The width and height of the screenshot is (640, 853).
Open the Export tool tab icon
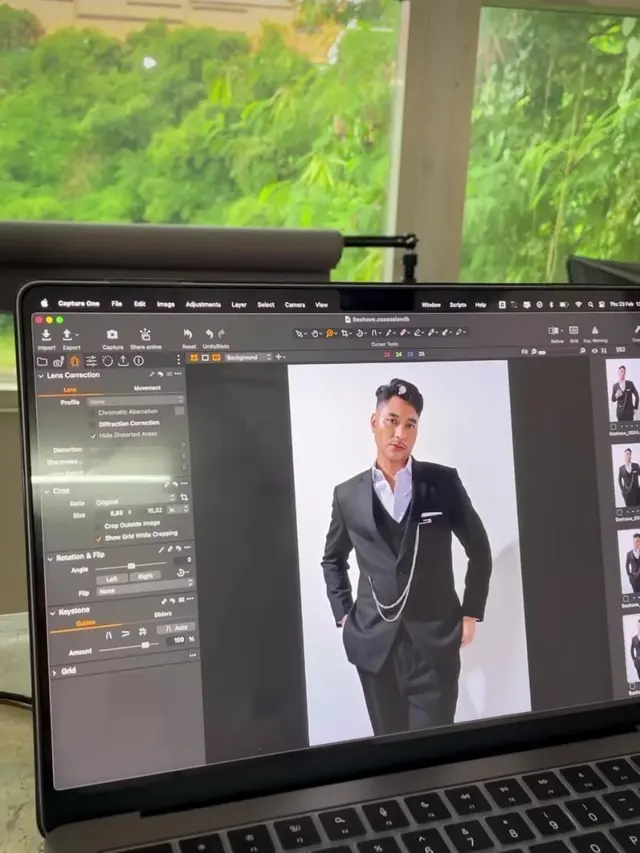pos(123,361)
